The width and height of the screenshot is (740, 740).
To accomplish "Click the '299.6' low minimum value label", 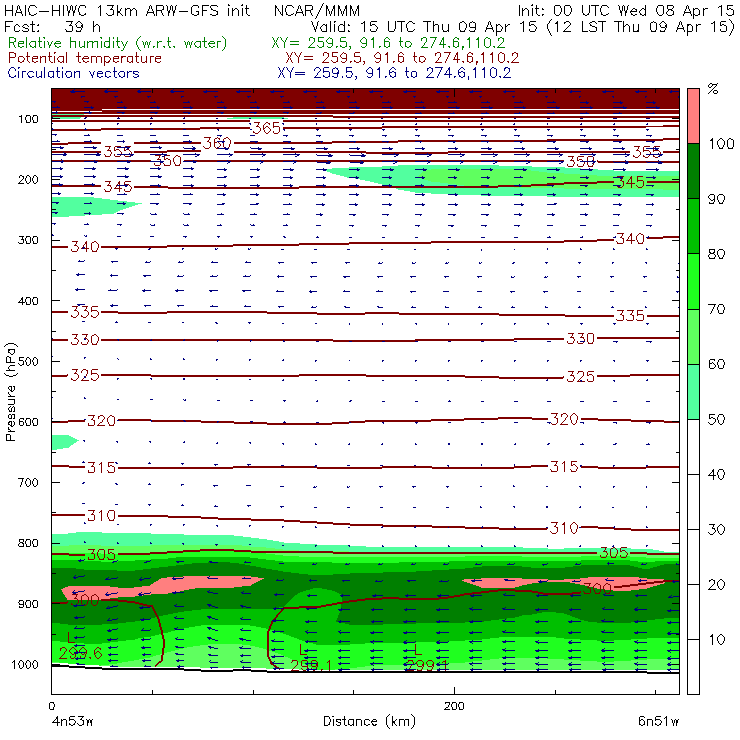I will coord(80,653).
